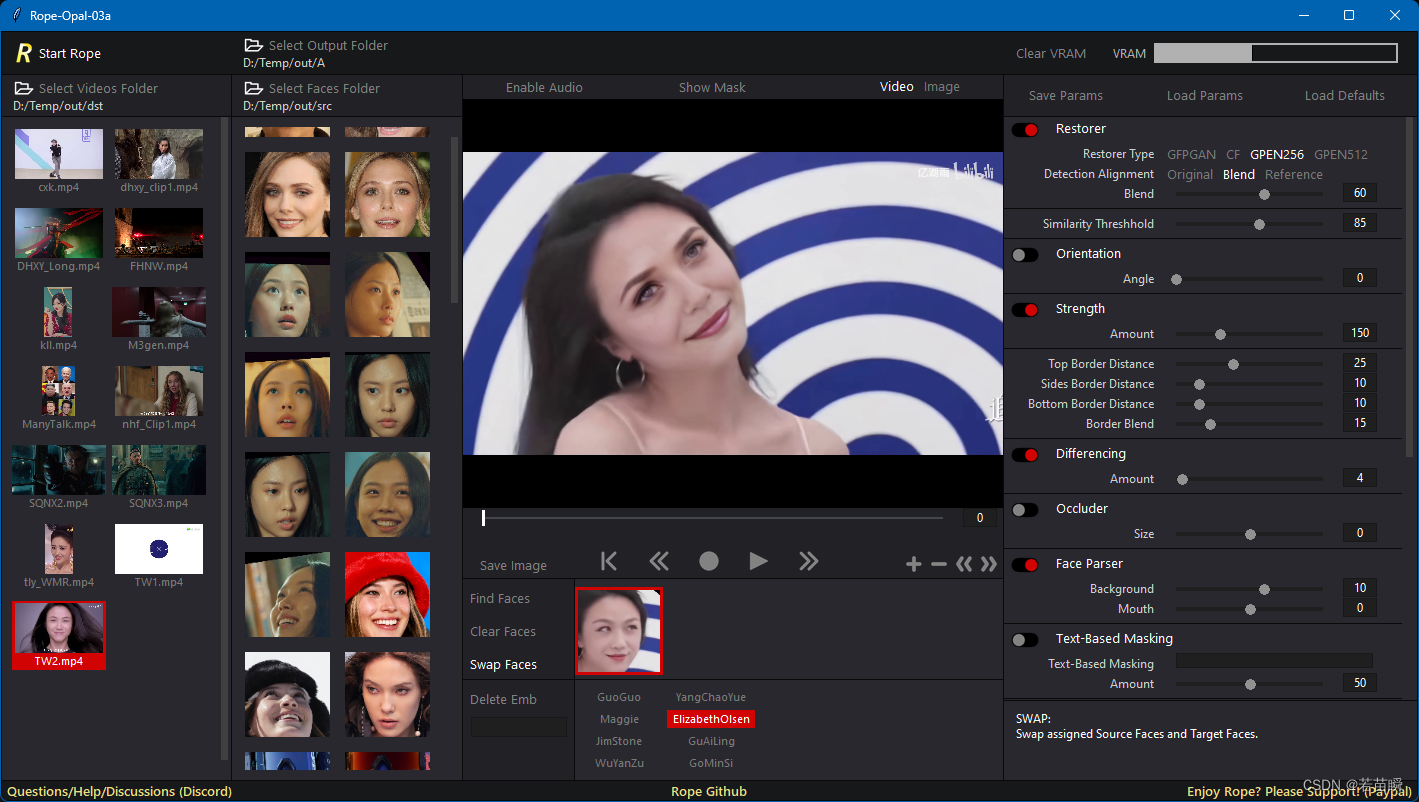Click Save Params
The image size is (1419, 802).
click(1066, 95)
